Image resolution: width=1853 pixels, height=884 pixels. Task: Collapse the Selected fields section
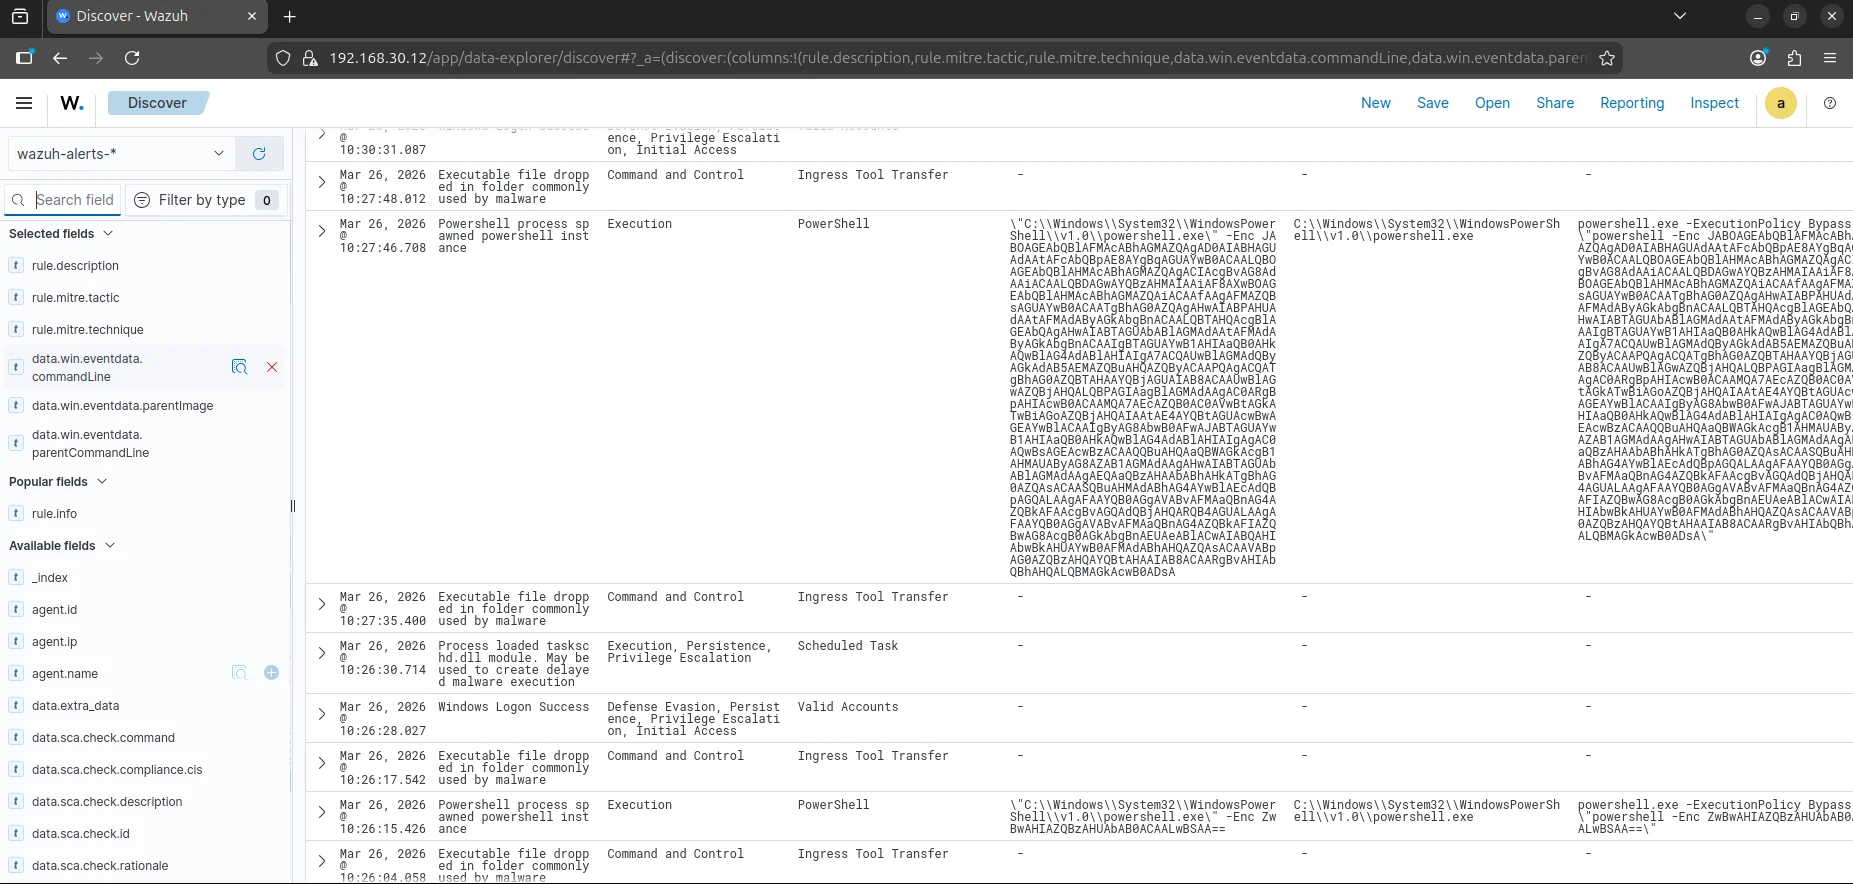click(x=108, y=234)
